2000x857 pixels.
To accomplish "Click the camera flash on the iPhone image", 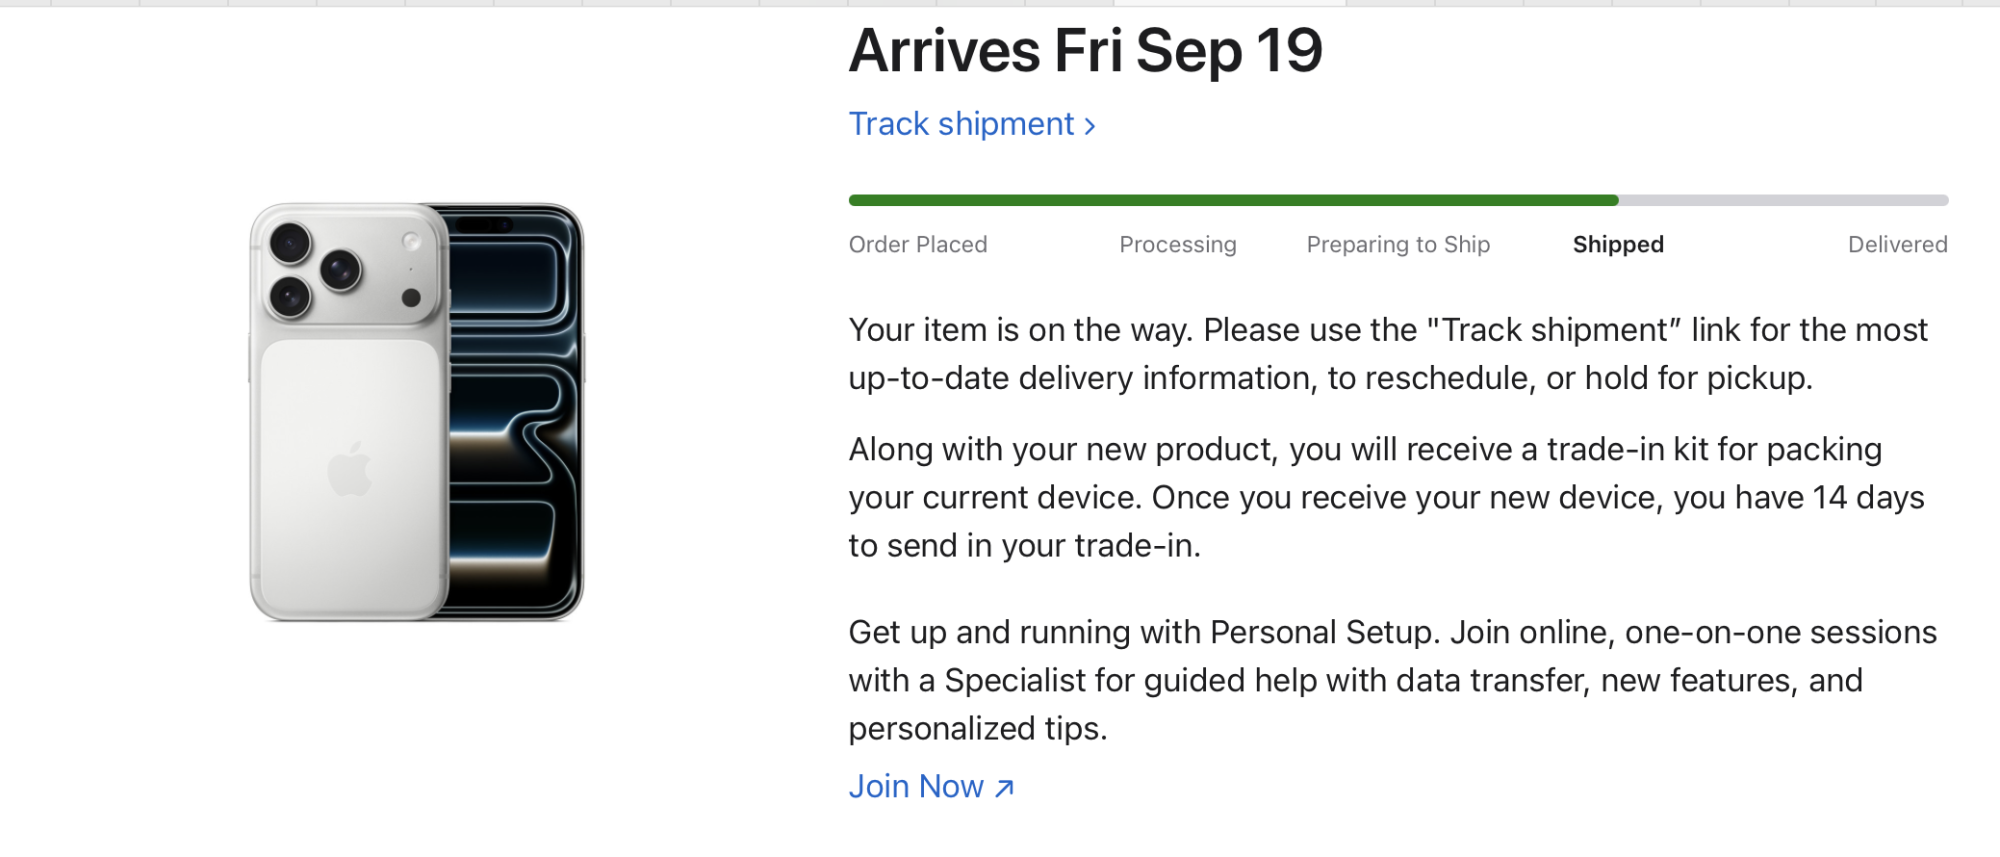I will click(411, 241).
